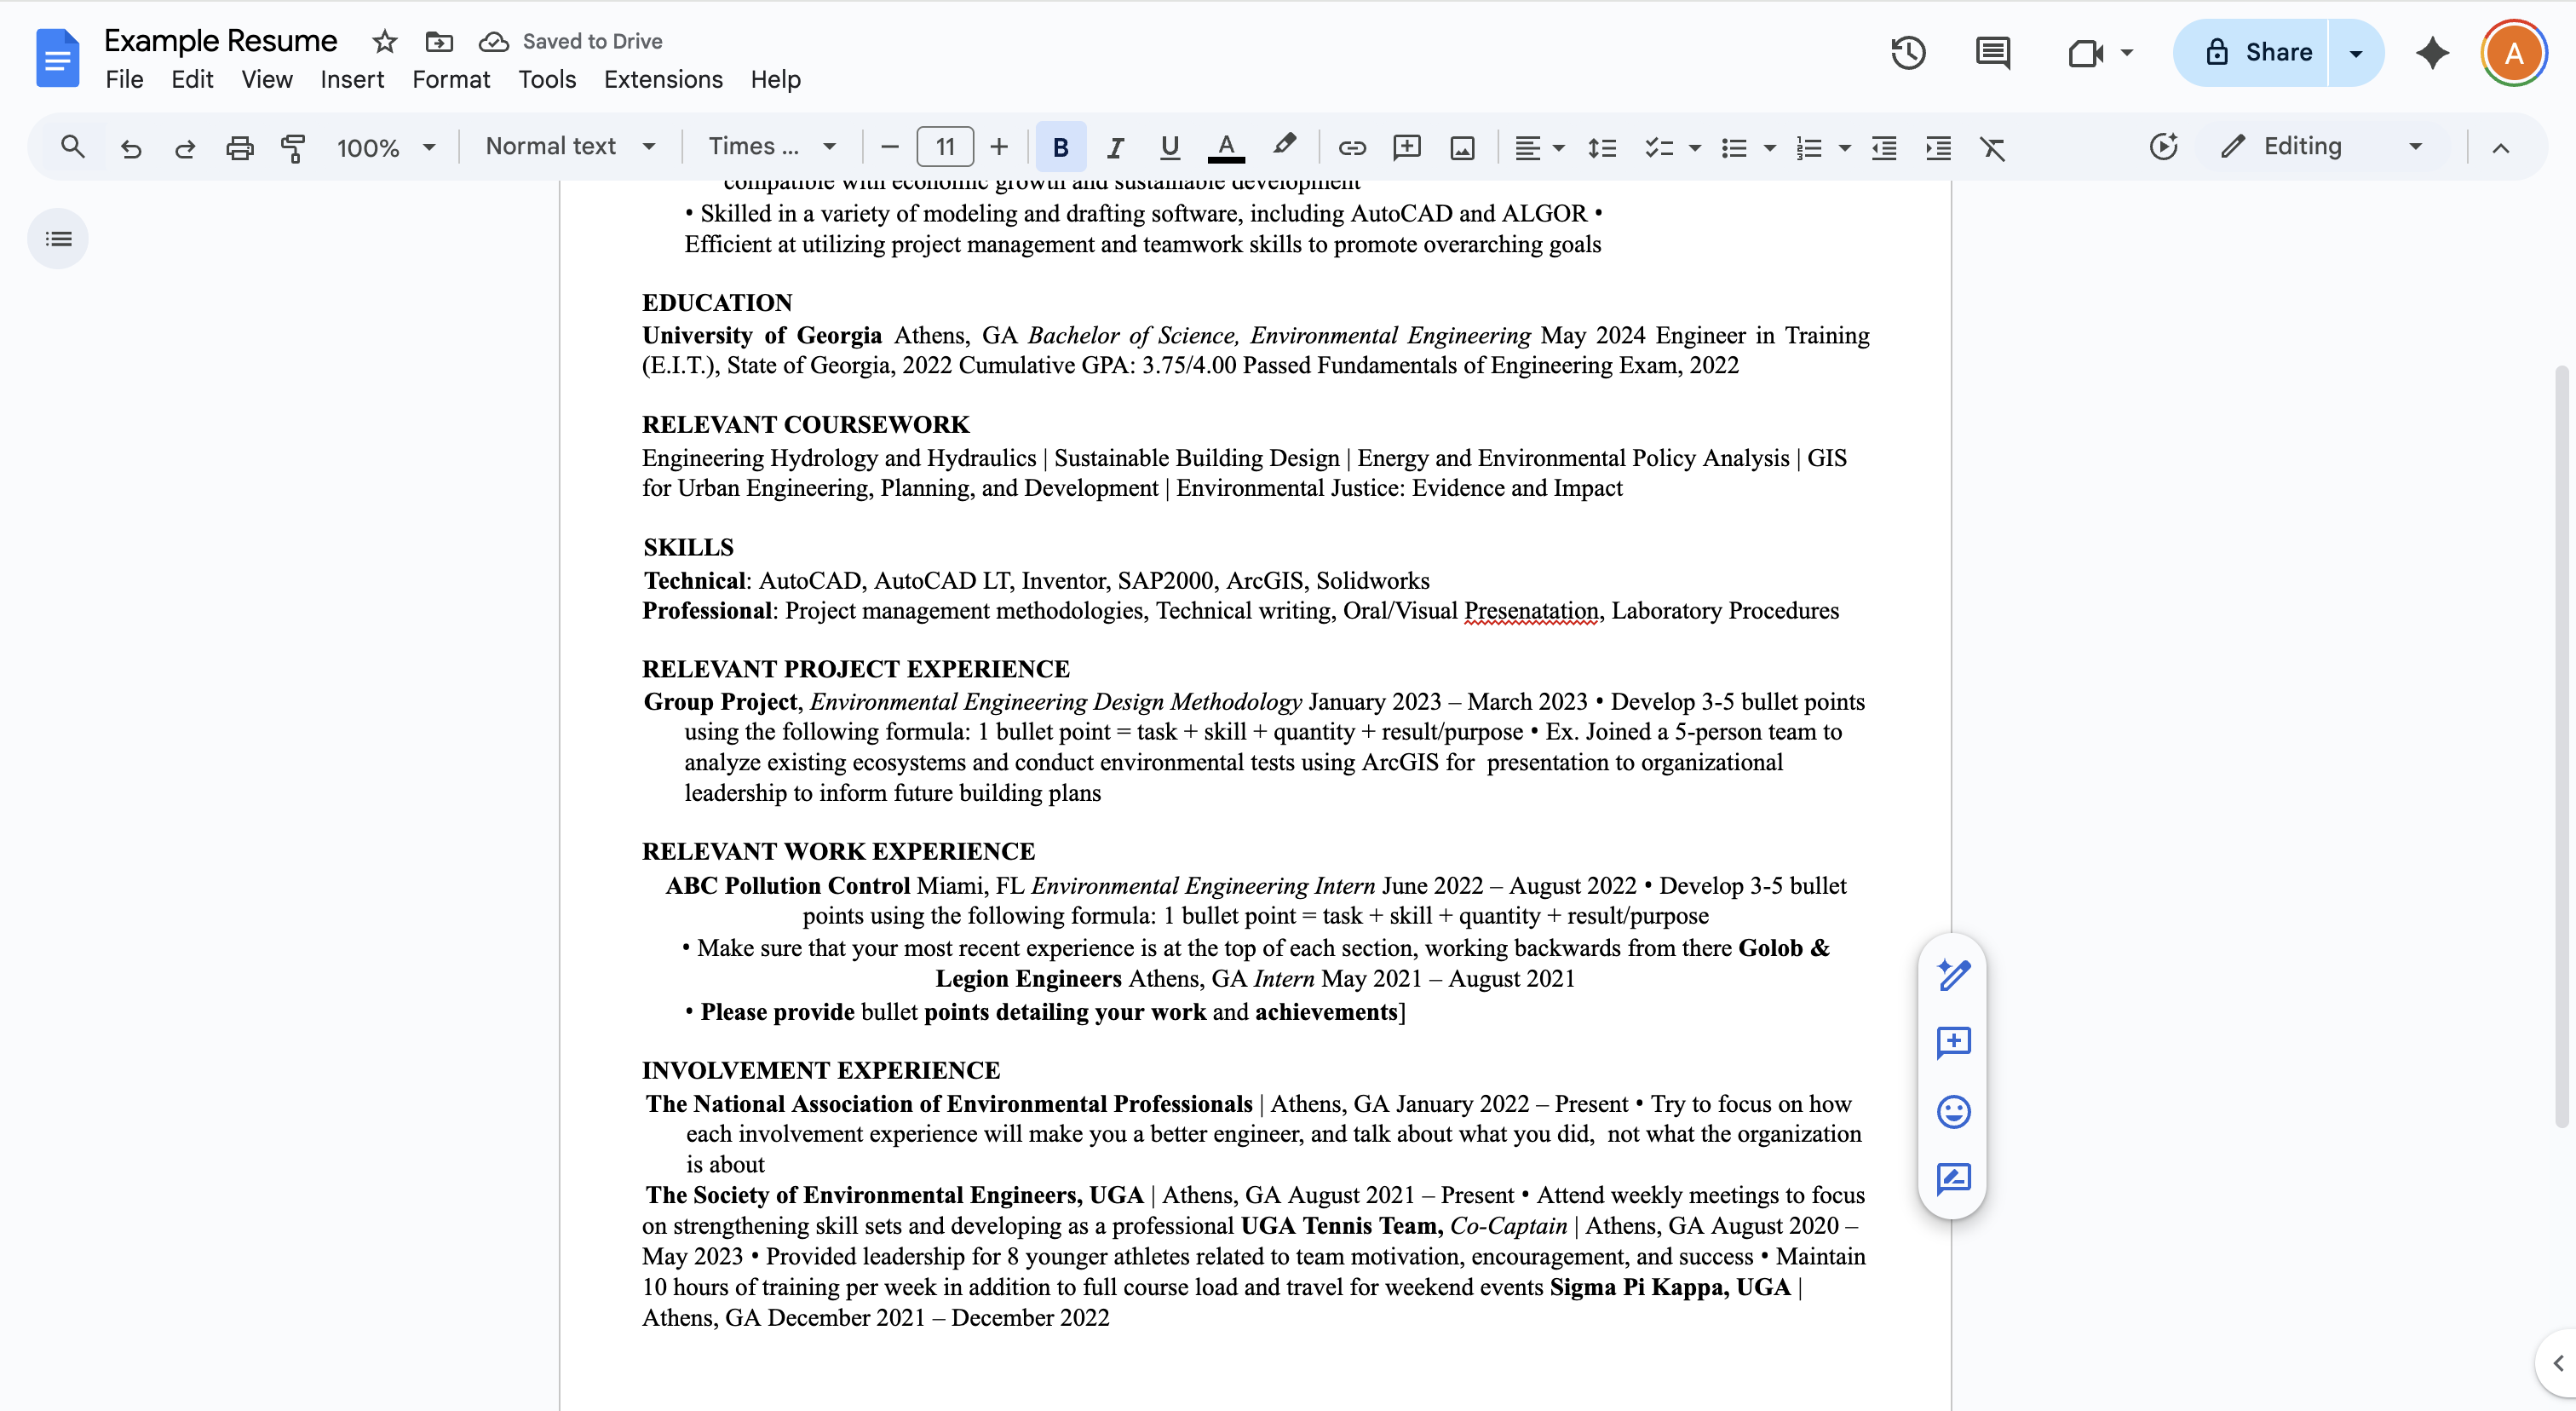
Task: Open version history clock icon
Action: tap(1908, 53)
